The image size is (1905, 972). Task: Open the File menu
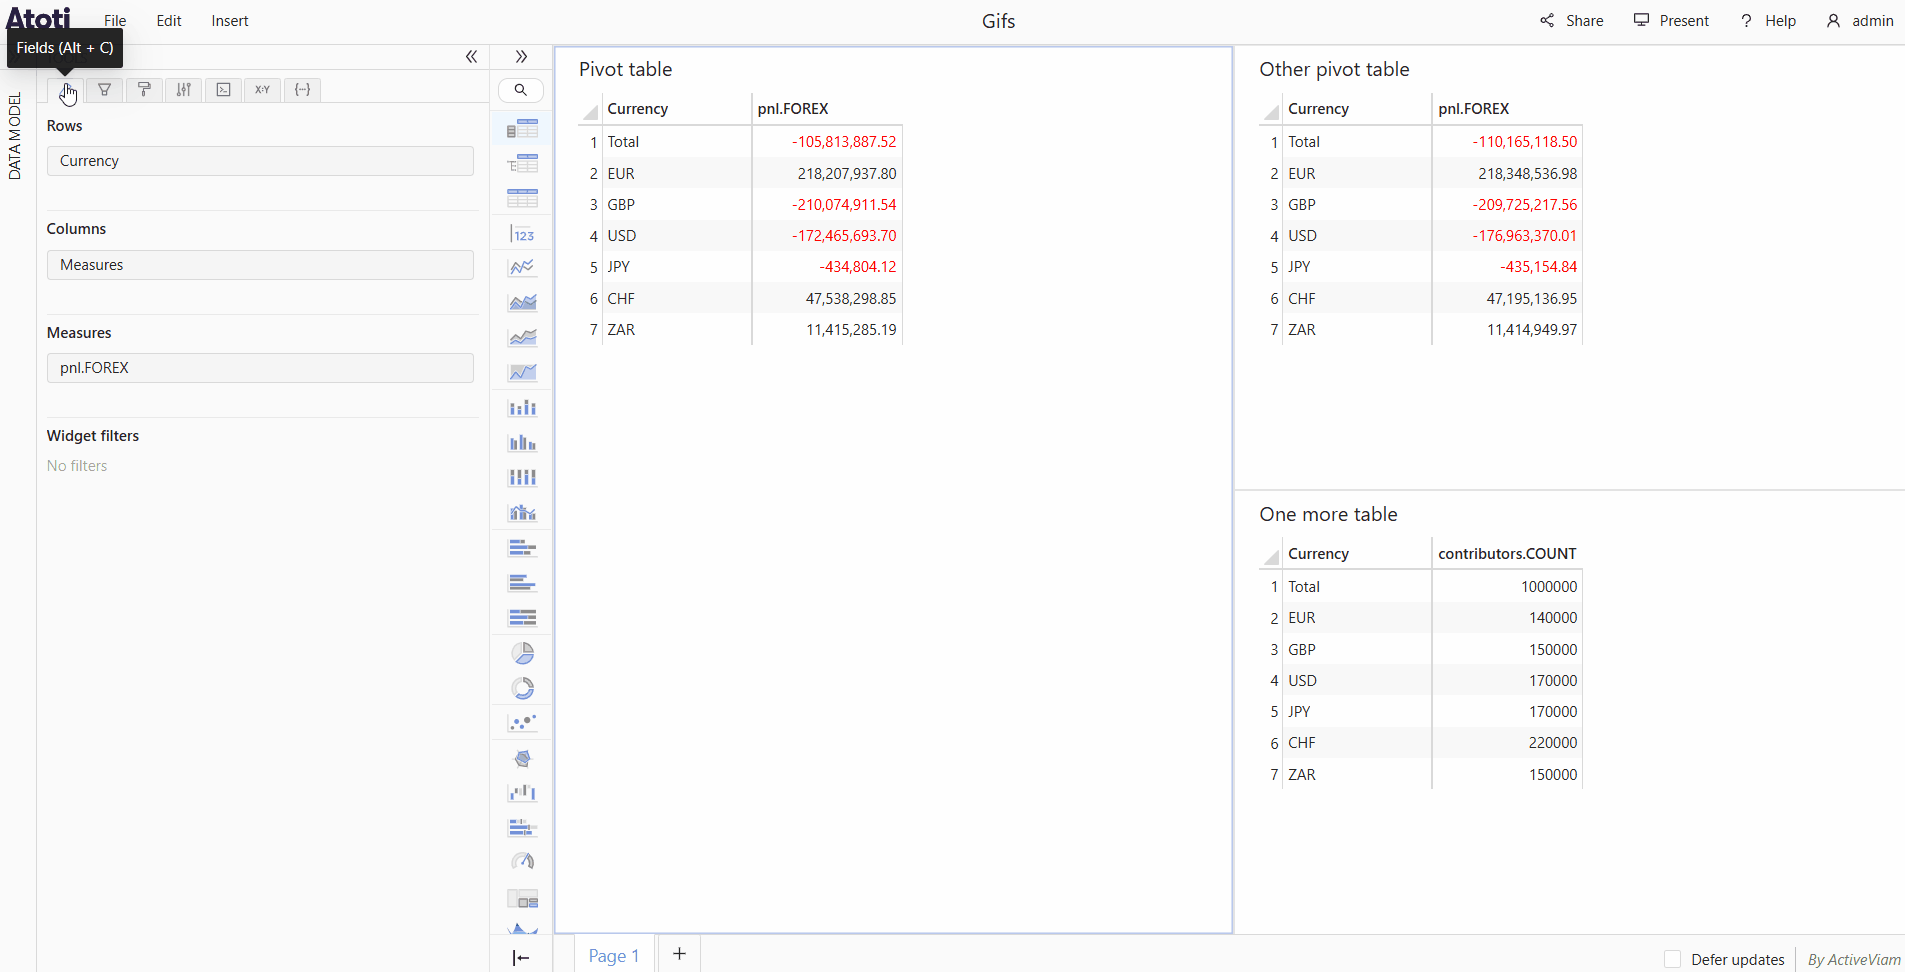point(115,21)
